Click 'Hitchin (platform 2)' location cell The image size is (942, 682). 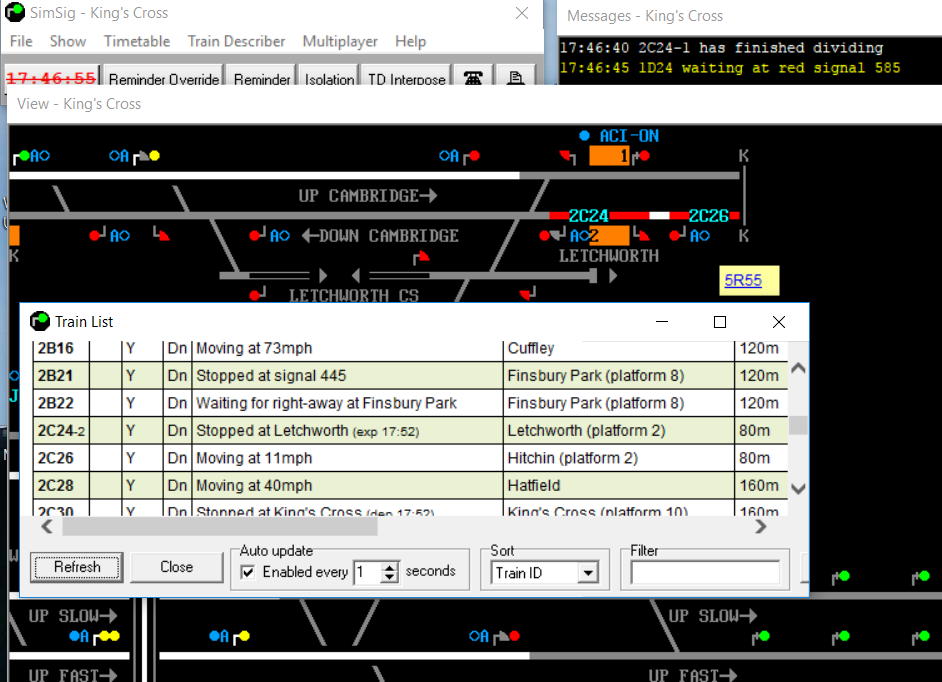(619, 458)
